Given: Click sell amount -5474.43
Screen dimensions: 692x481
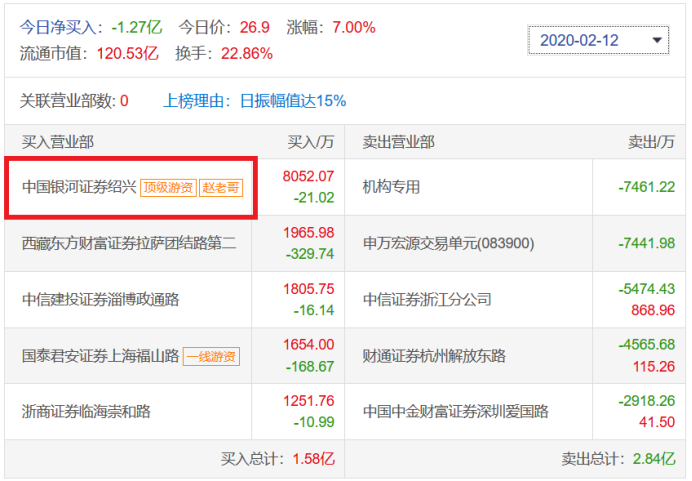Looking at the screenshot, I should [x=647, y=289].
